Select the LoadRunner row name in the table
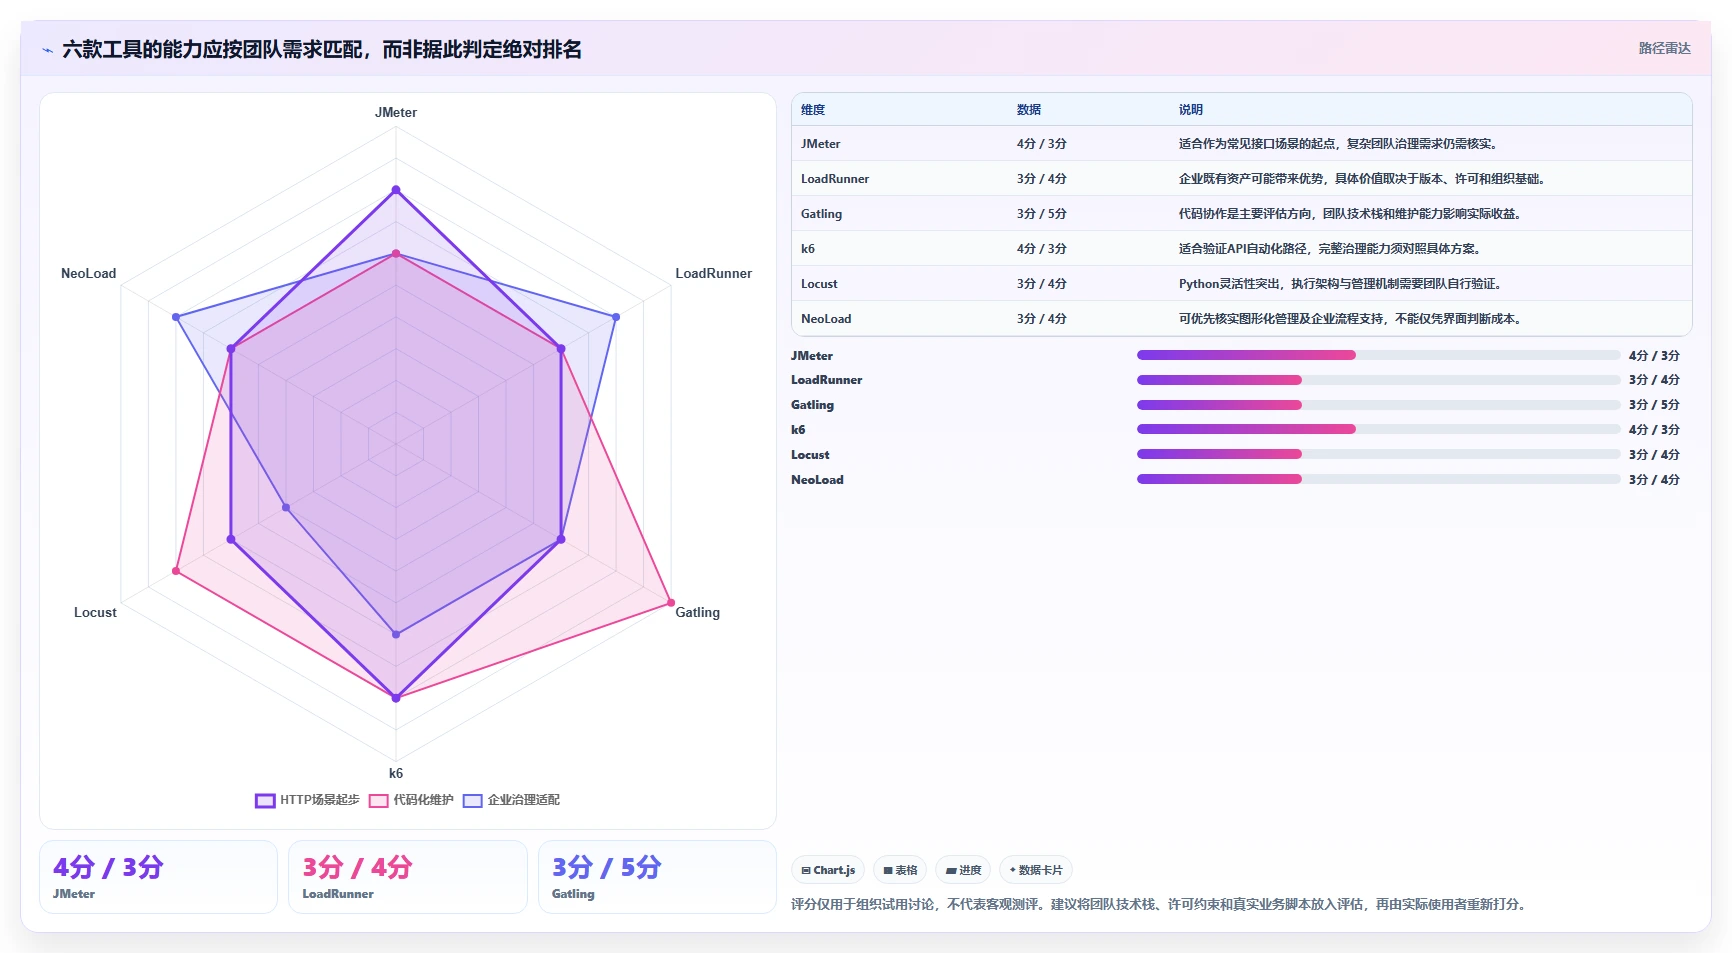The width and height of the screenshot is (1732, 953). (835, 179)
